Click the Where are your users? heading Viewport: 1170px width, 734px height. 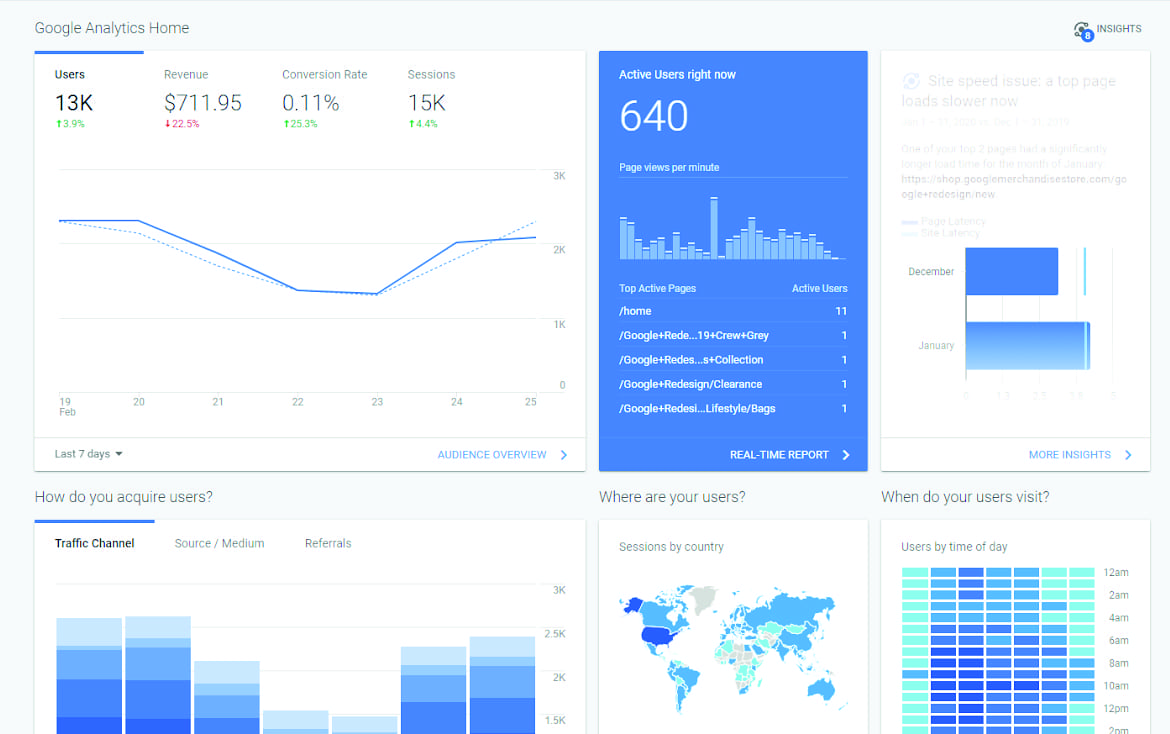point(672,497)
